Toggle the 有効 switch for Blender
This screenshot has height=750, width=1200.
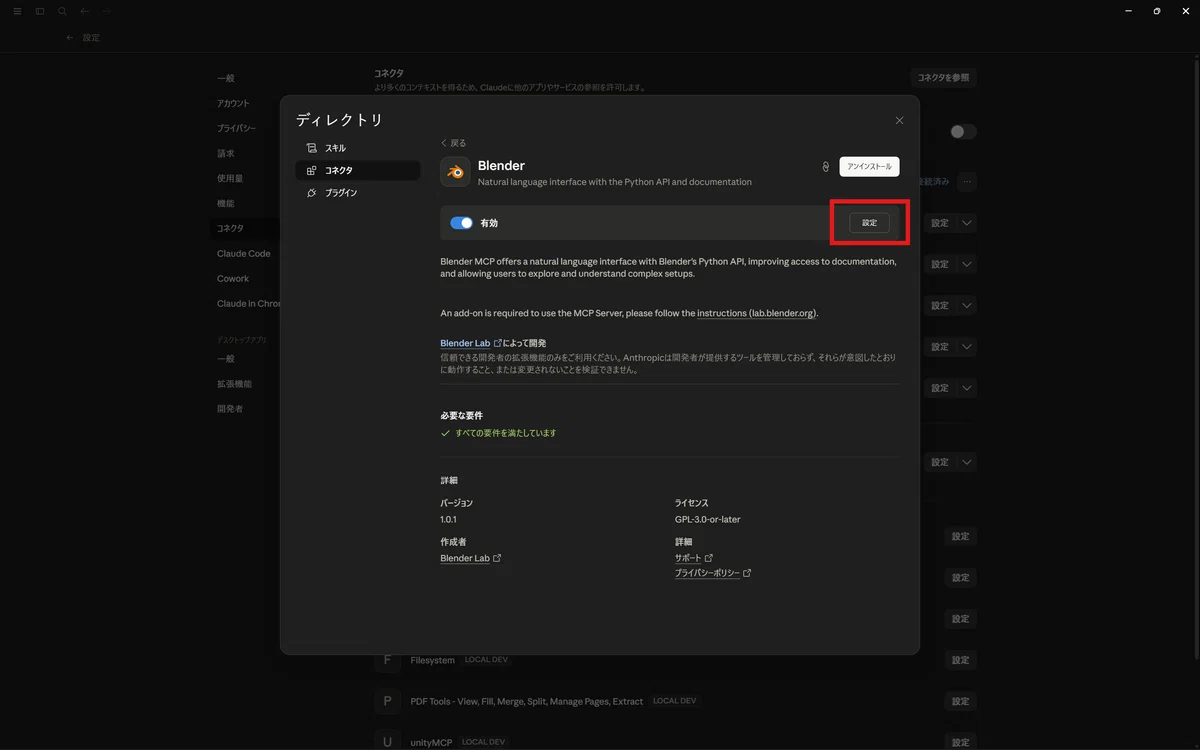[x=461, y=223]
